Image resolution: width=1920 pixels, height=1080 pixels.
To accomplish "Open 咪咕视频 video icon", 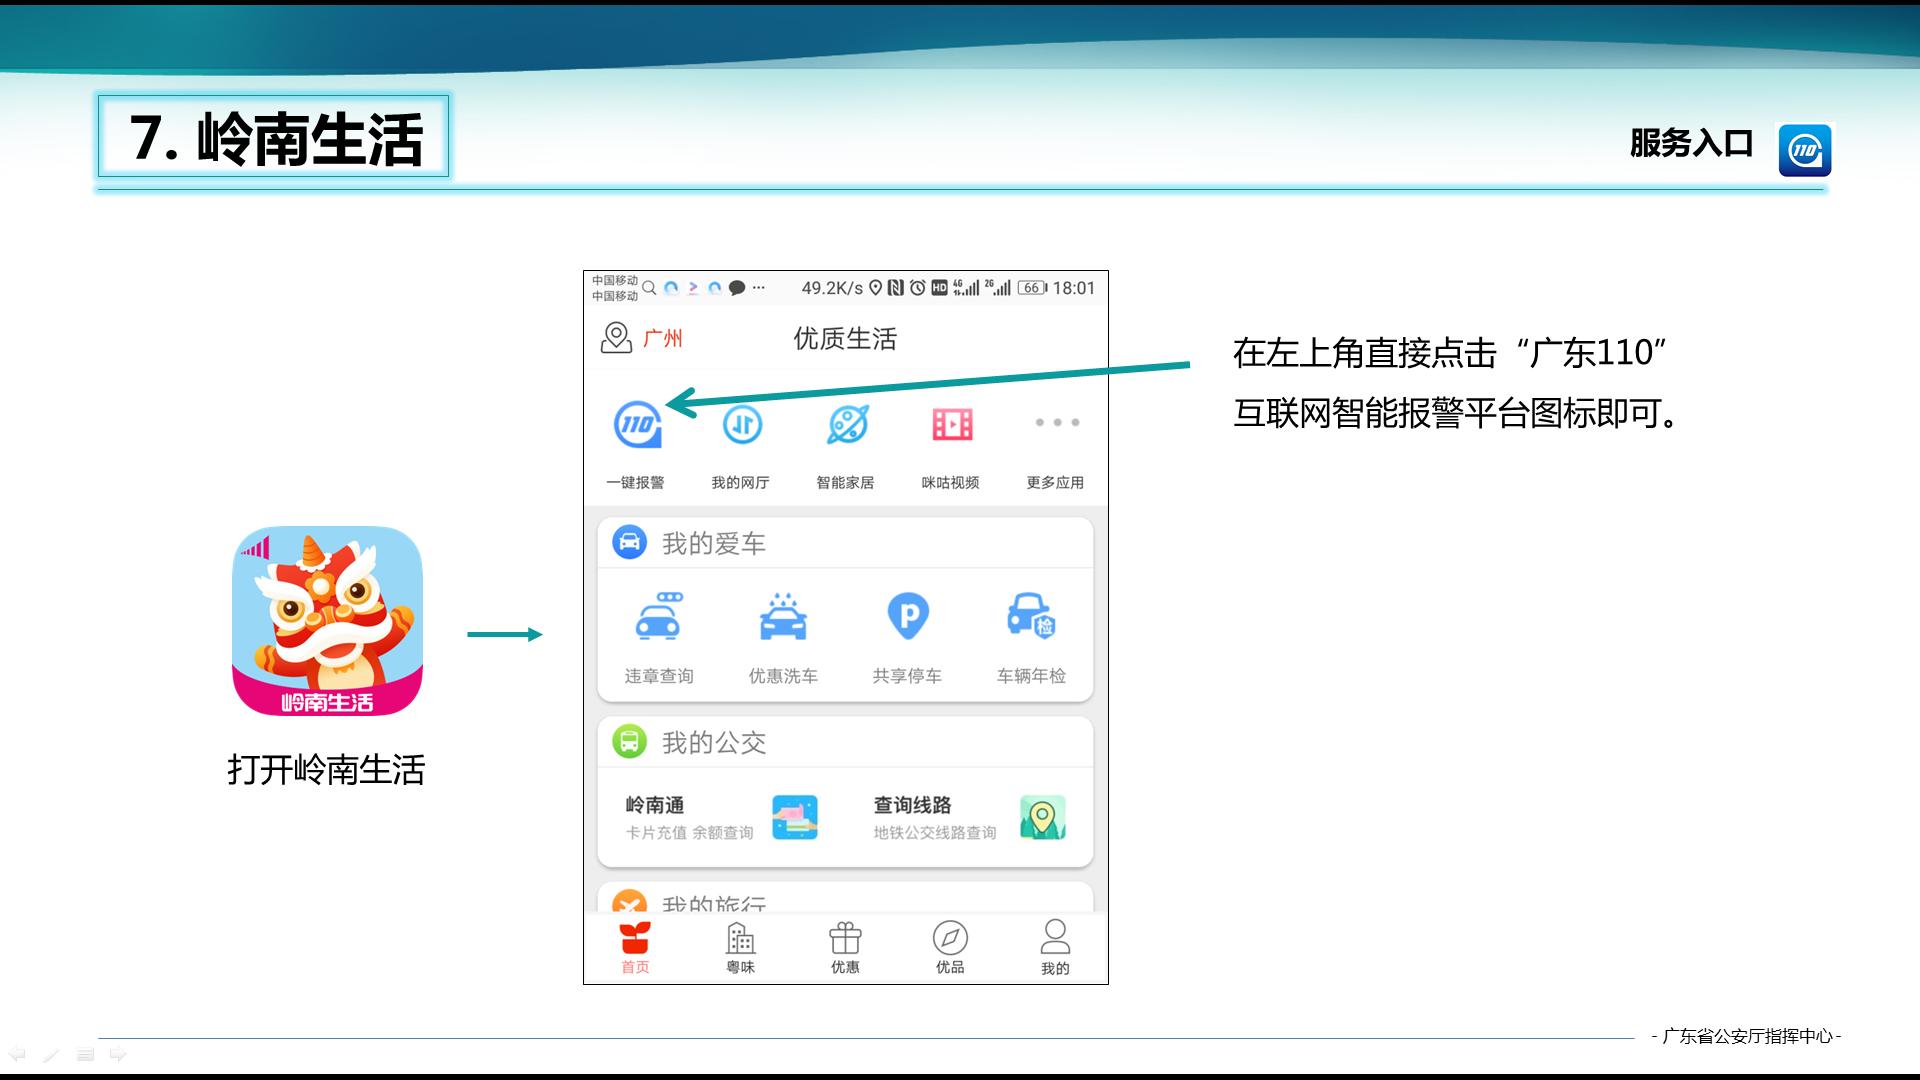I will click(x=952, y=424).
